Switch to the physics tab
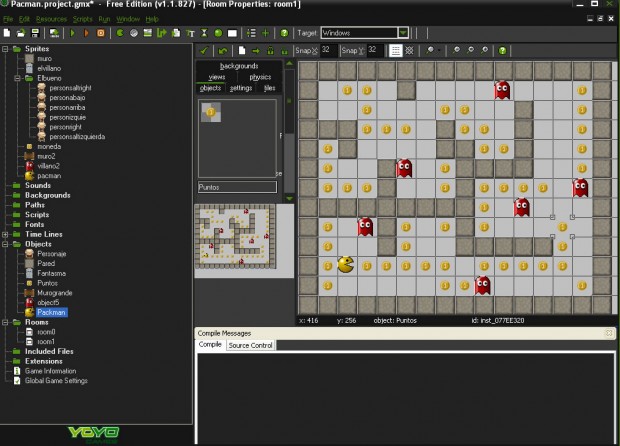 click(260, 77)
